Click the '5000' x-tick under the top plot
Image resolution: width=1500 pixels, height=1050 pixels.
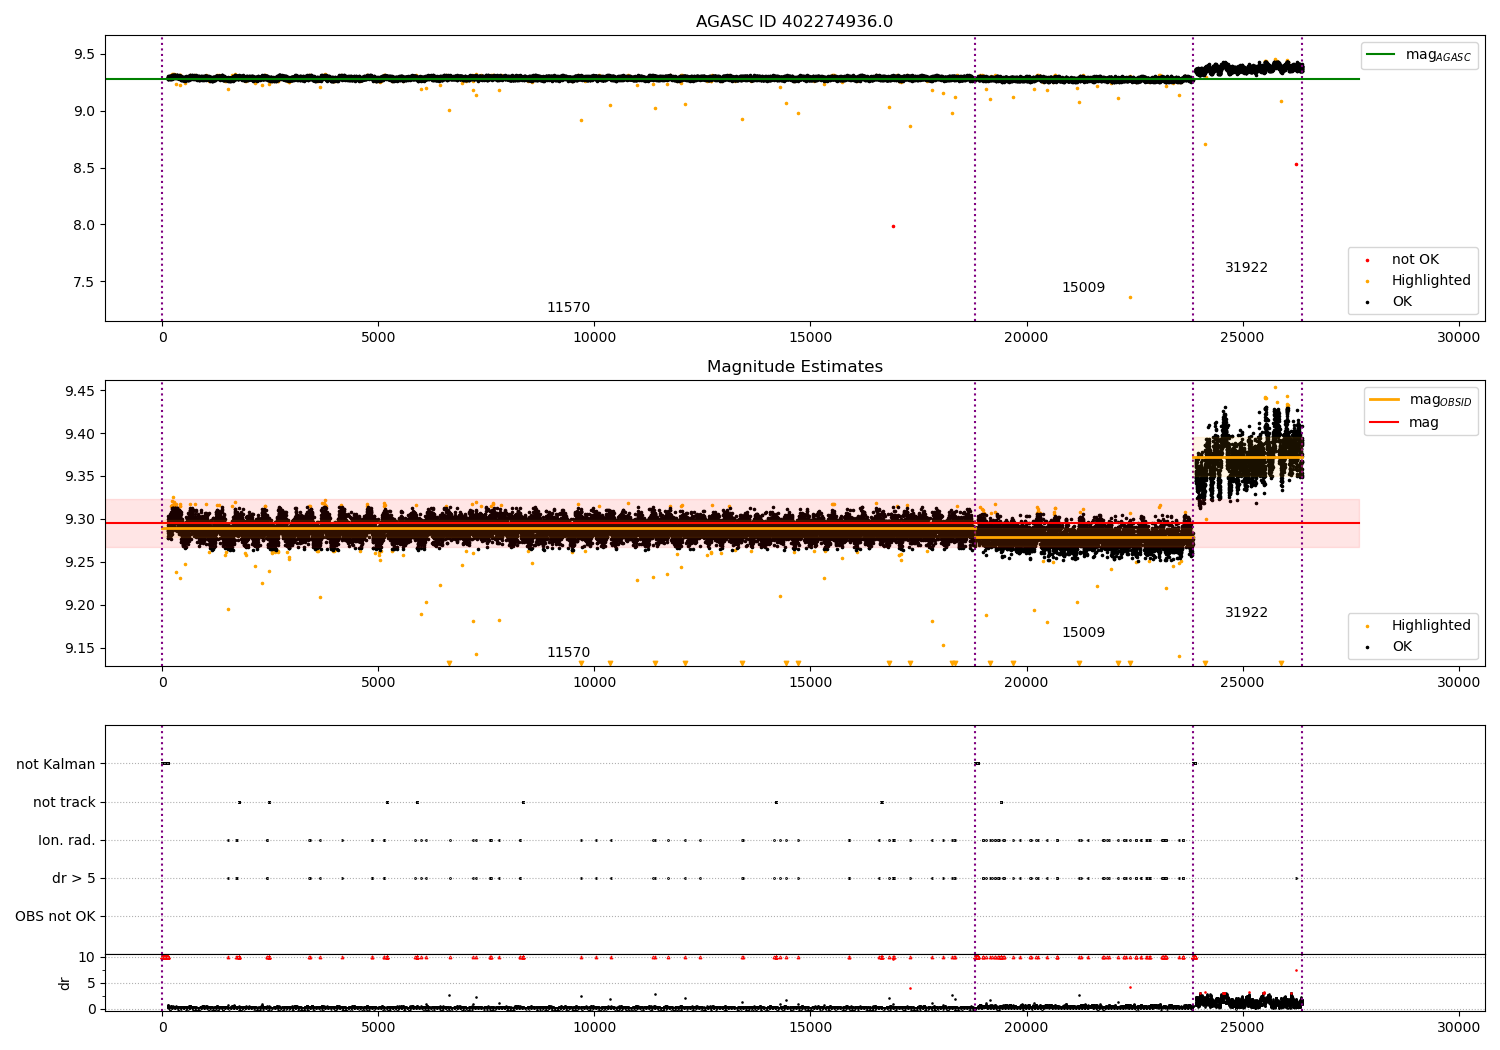tap(378, 338)
